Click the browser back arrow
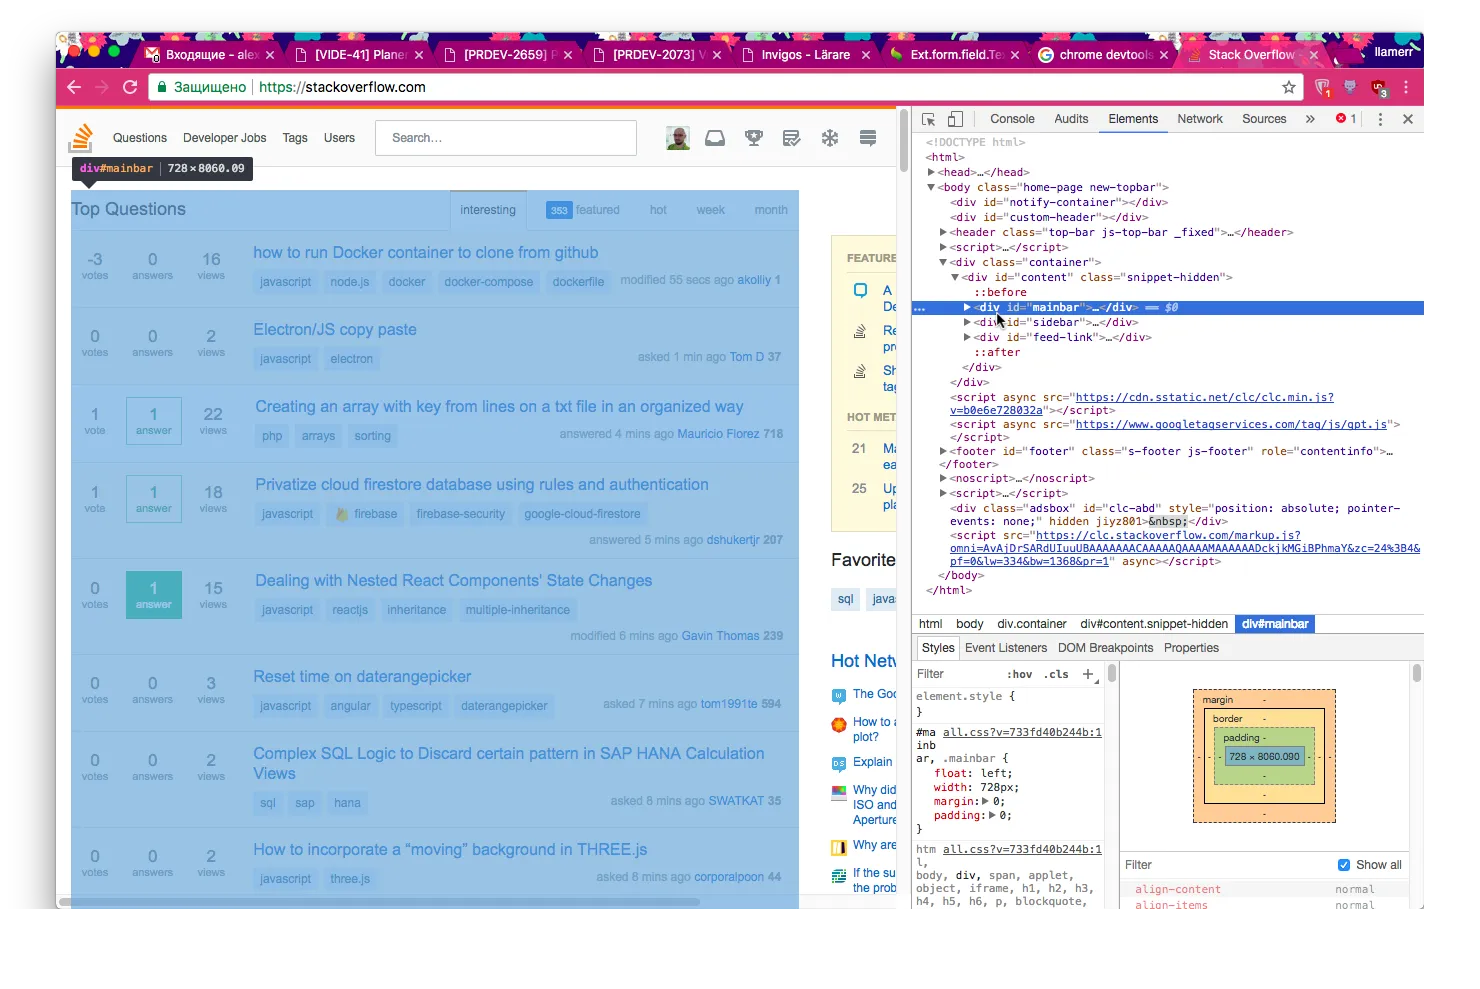1480x989 pixels. tap(74, 87)
